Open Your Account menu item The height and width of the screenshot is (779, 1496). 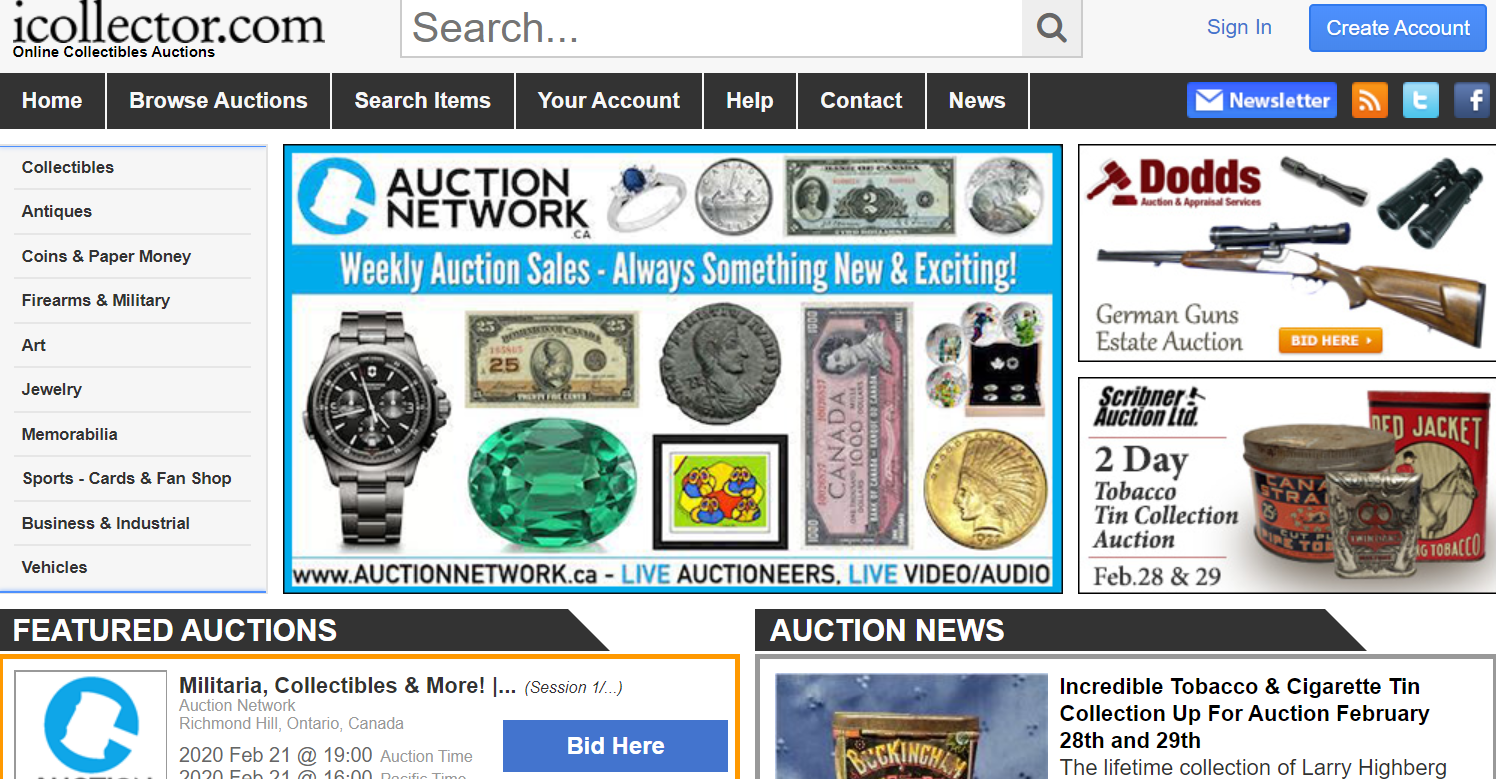(609, 101)
